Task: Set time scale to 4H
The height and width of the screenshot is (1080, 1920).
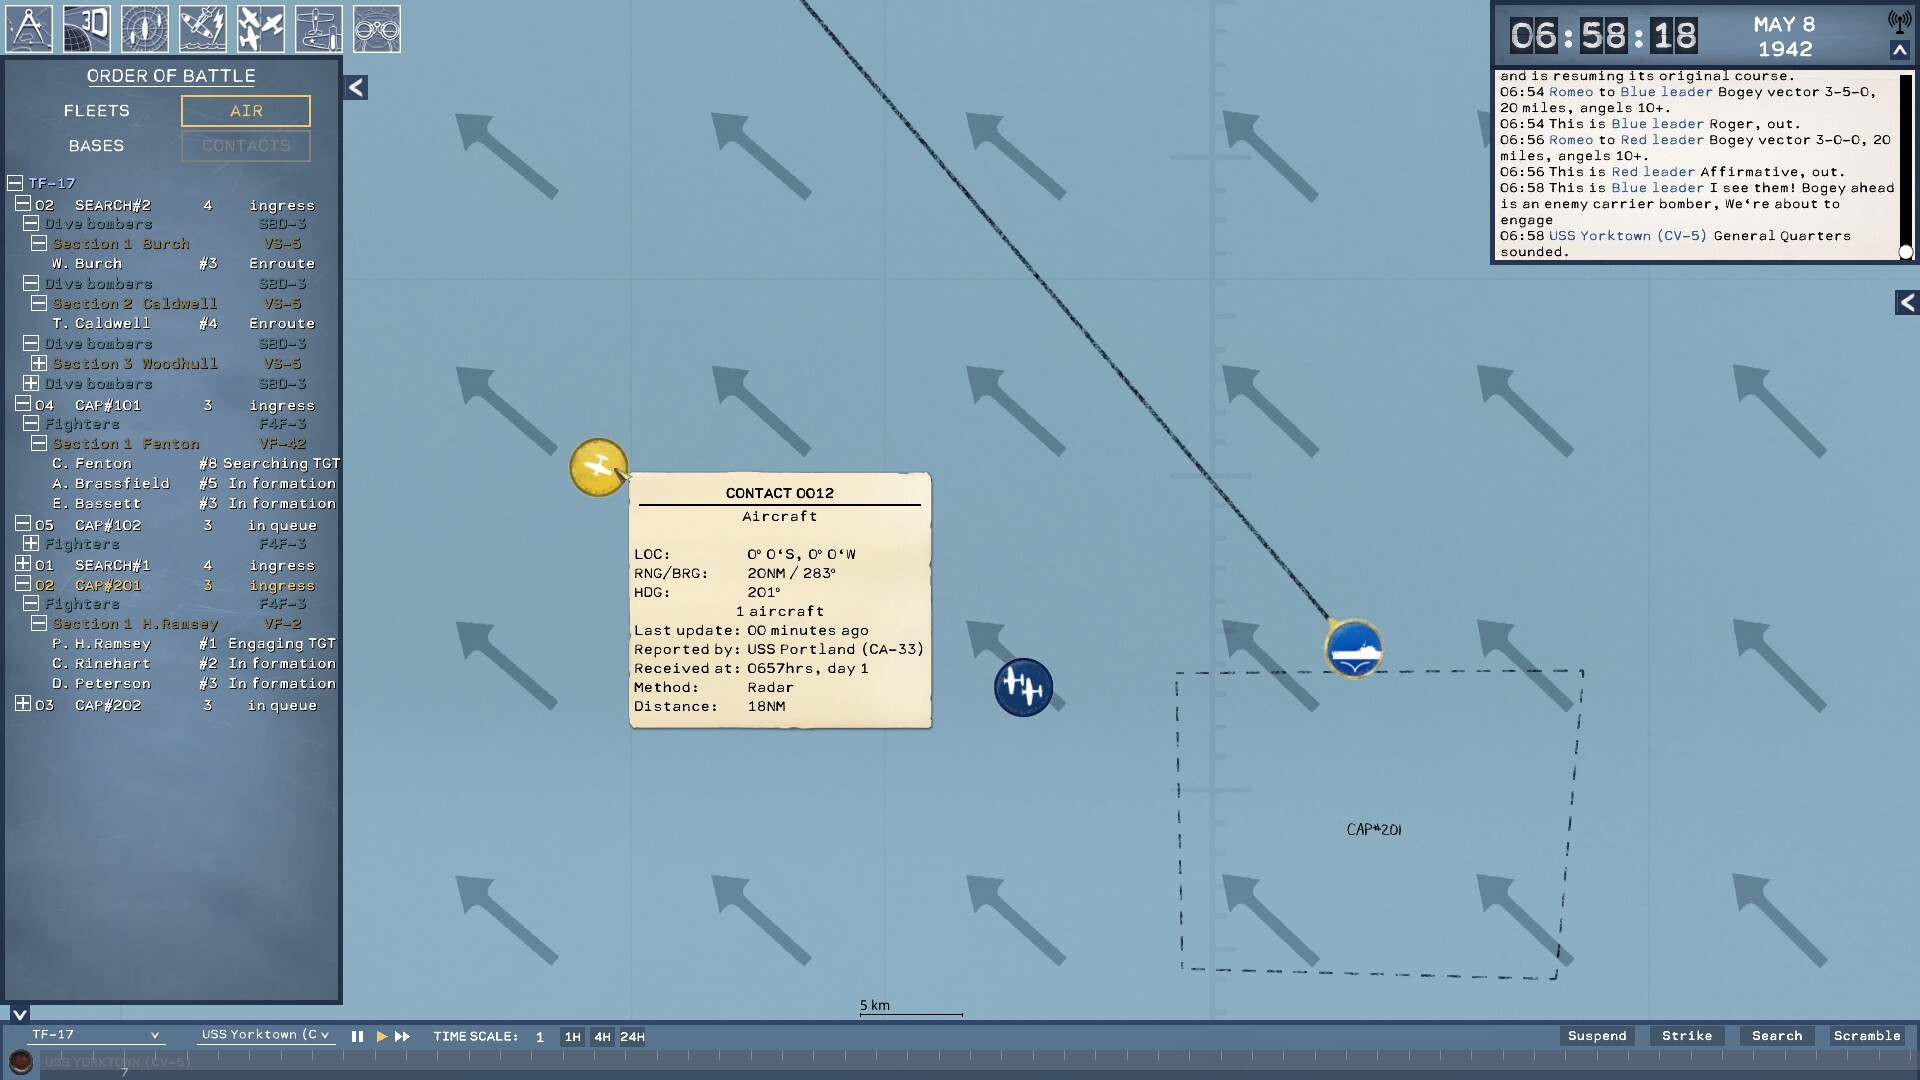Action: [x=602, y=1037]
